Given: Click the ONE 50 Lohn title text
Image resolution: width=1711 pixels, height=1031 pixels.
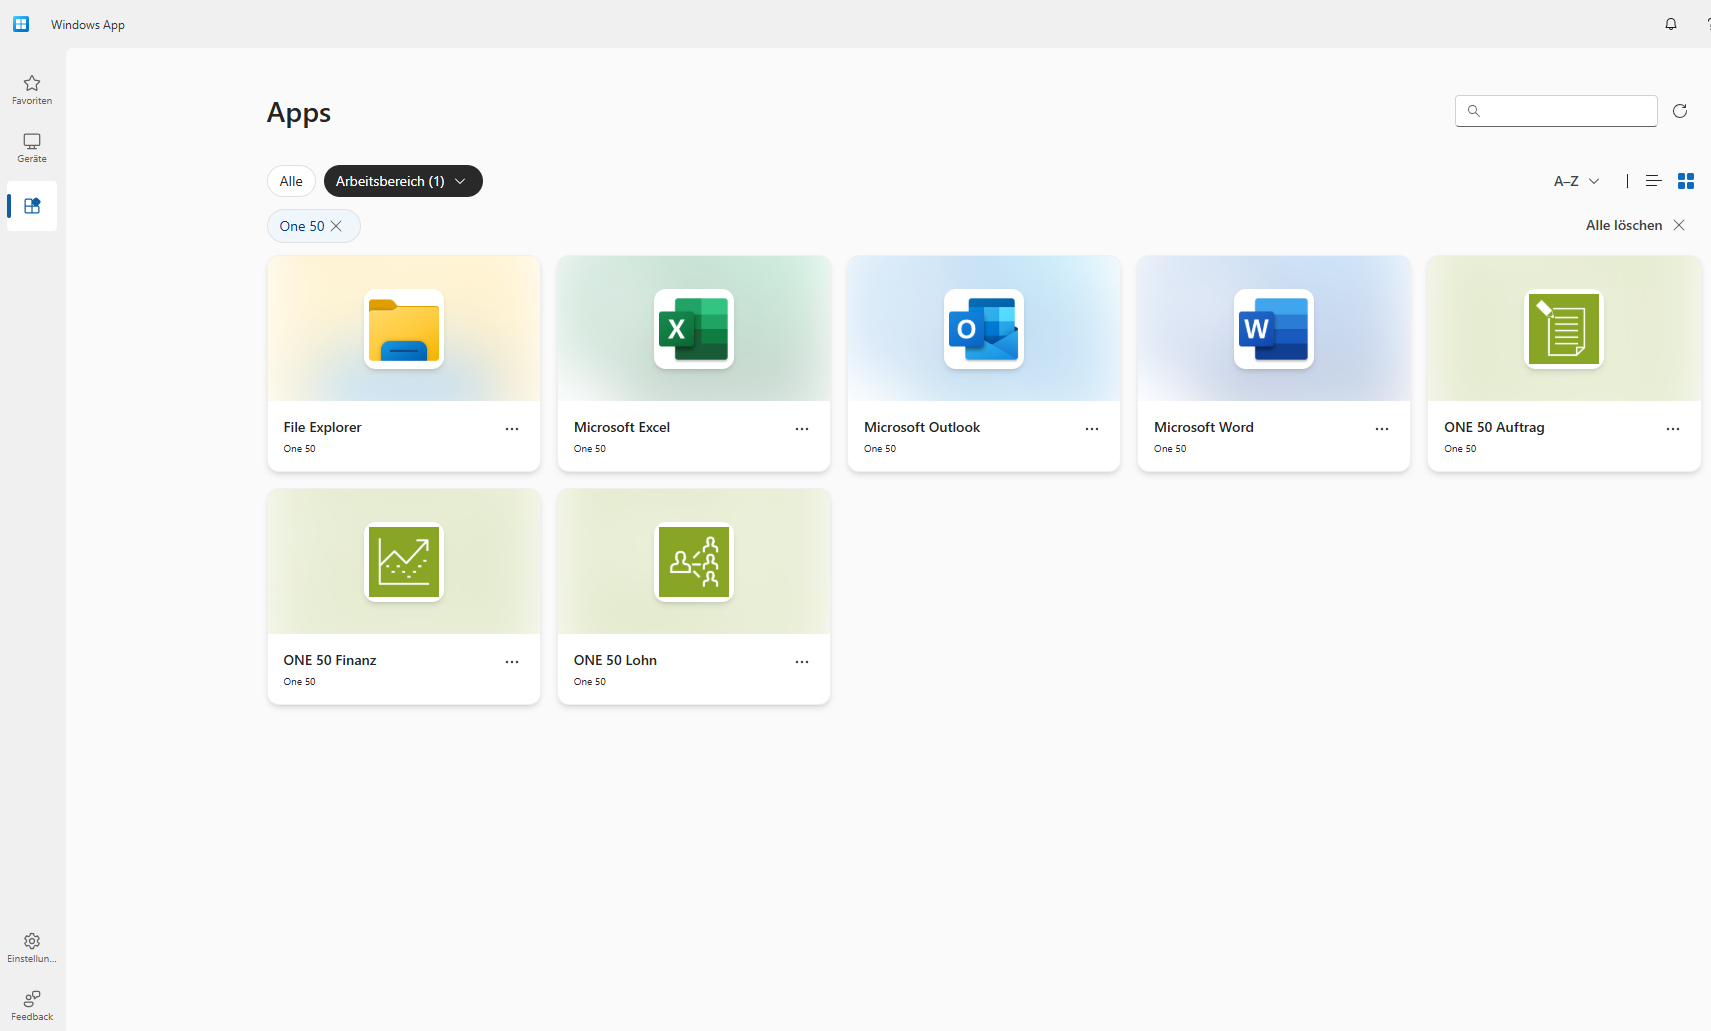Looking at the screenshot, I should (x=615, y=660).
